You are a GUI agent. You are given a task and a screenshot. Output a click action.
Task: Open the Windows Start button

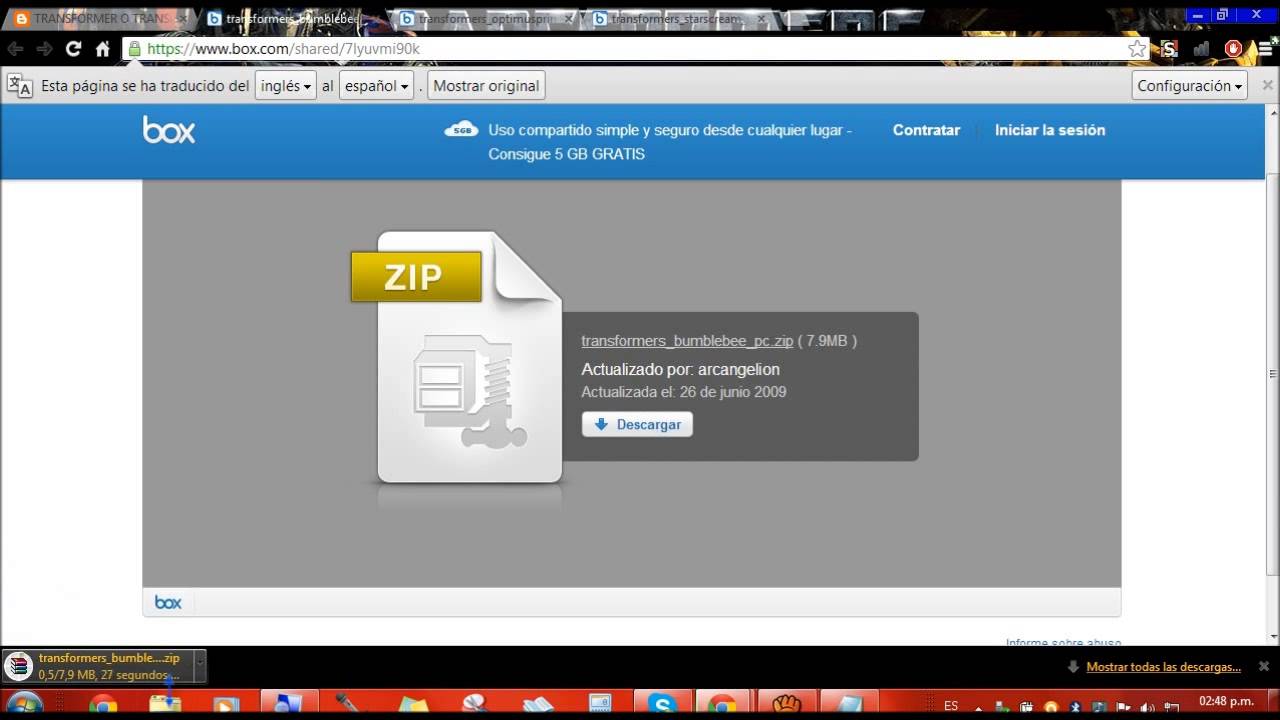23,704
